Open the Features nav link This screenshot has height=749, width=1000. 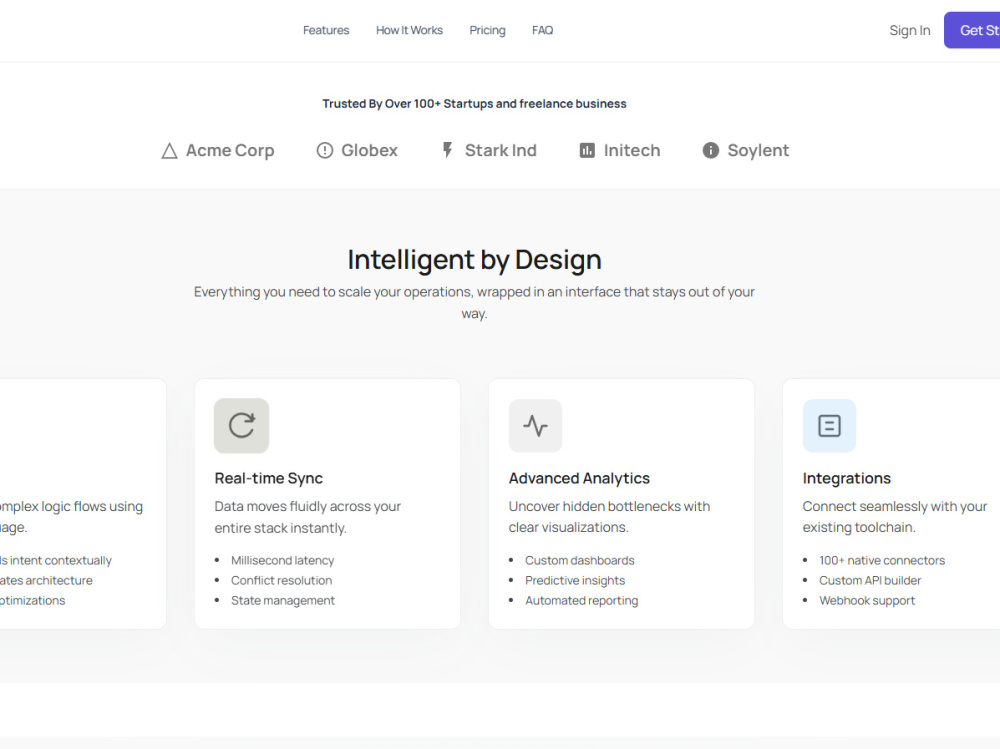pos(326,30)
